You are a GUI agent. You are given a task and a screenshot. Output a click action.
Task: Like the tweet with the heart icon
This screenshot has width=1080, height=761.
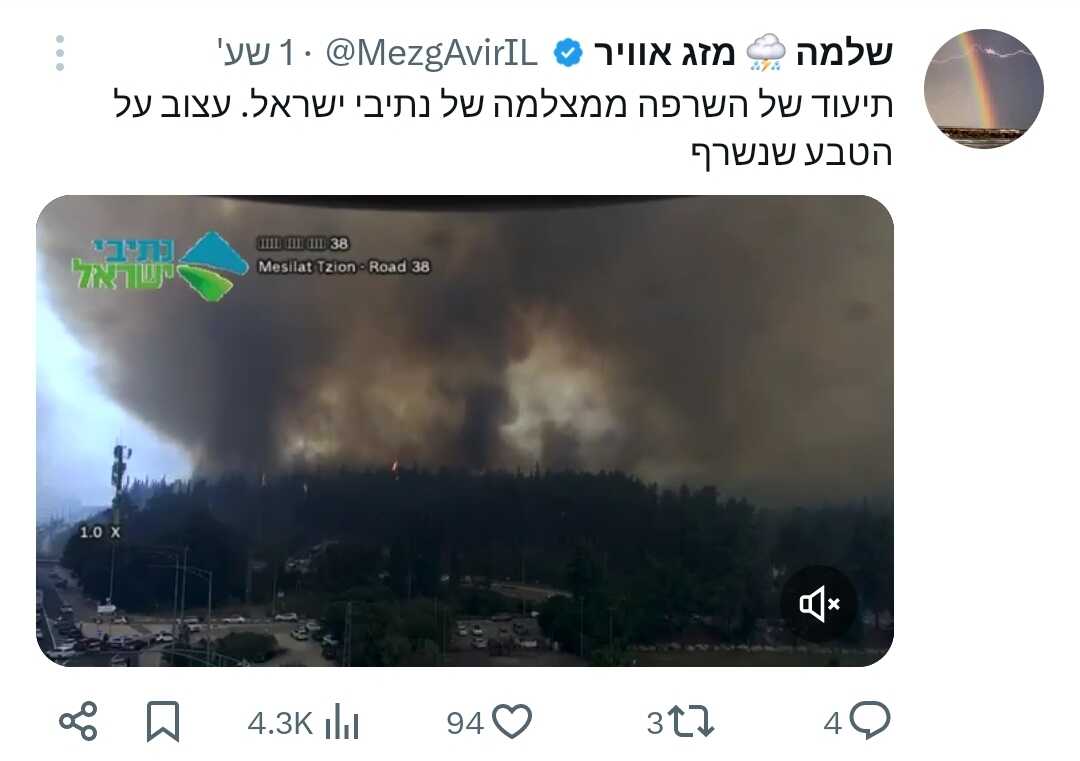click(x=513, y=722)
